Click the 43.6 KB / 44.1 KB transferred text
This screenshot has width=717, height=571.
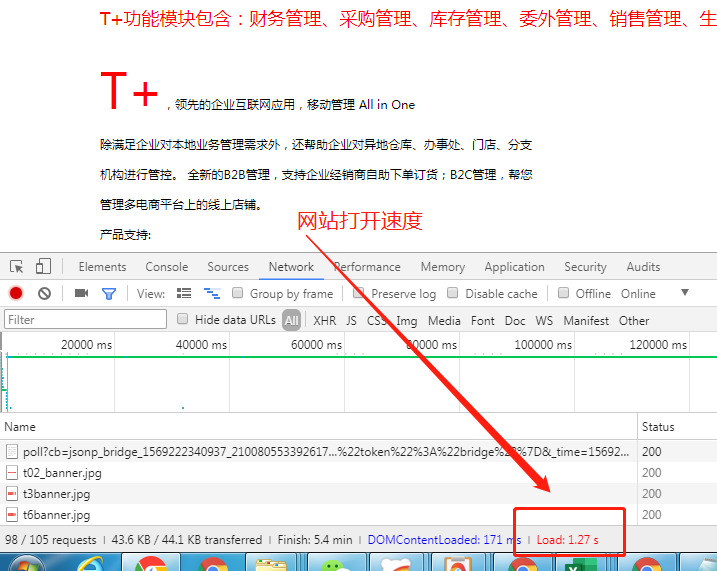(x=187, y=540)
